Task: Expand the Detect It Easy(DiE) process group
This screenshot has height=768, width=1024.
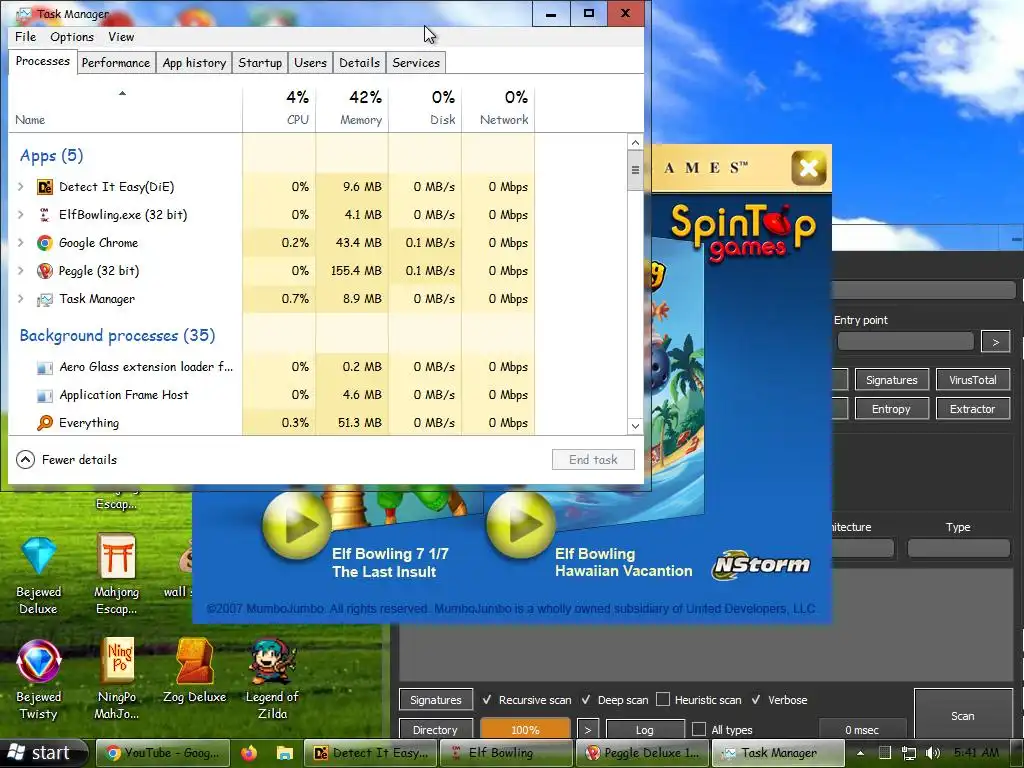Action: pyautogui.click(x=21, y=187)
